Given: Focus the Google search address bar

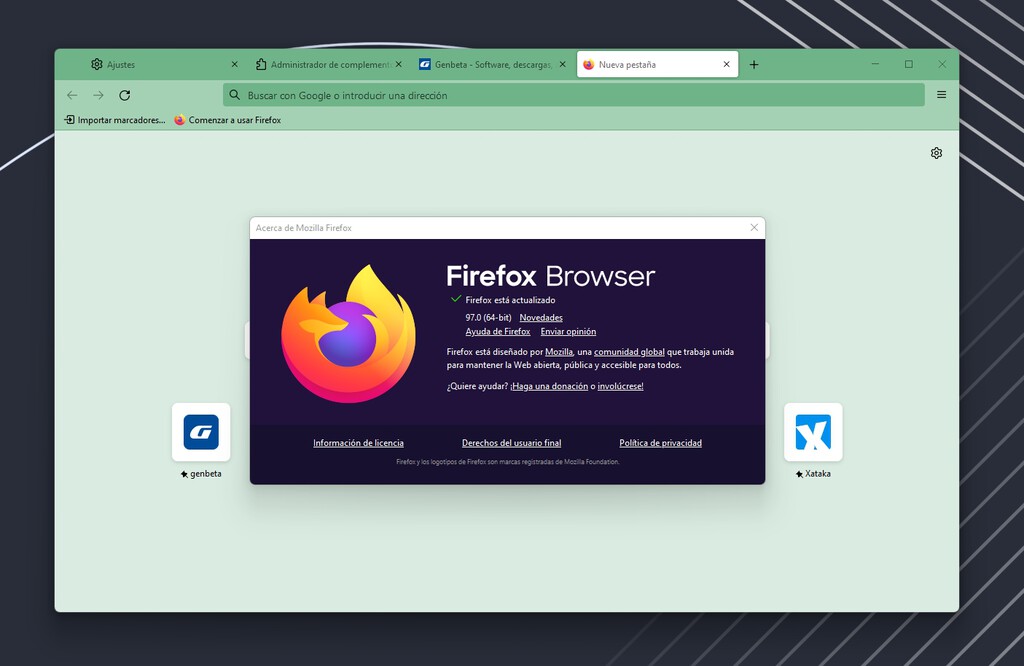Looking at the screenshot, I should pos(573,95).
